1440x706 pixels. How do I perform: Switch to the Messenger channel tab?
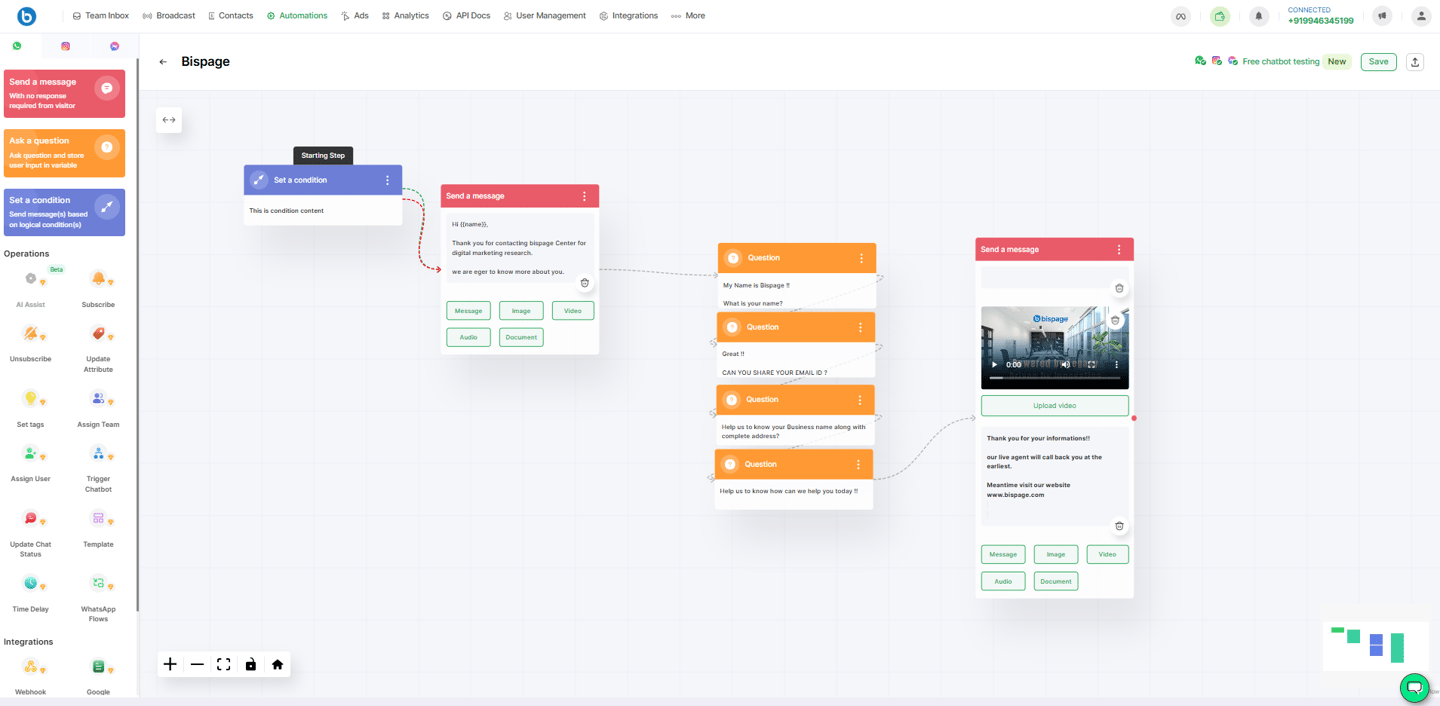pyautogui.click(x=115, y=46)
